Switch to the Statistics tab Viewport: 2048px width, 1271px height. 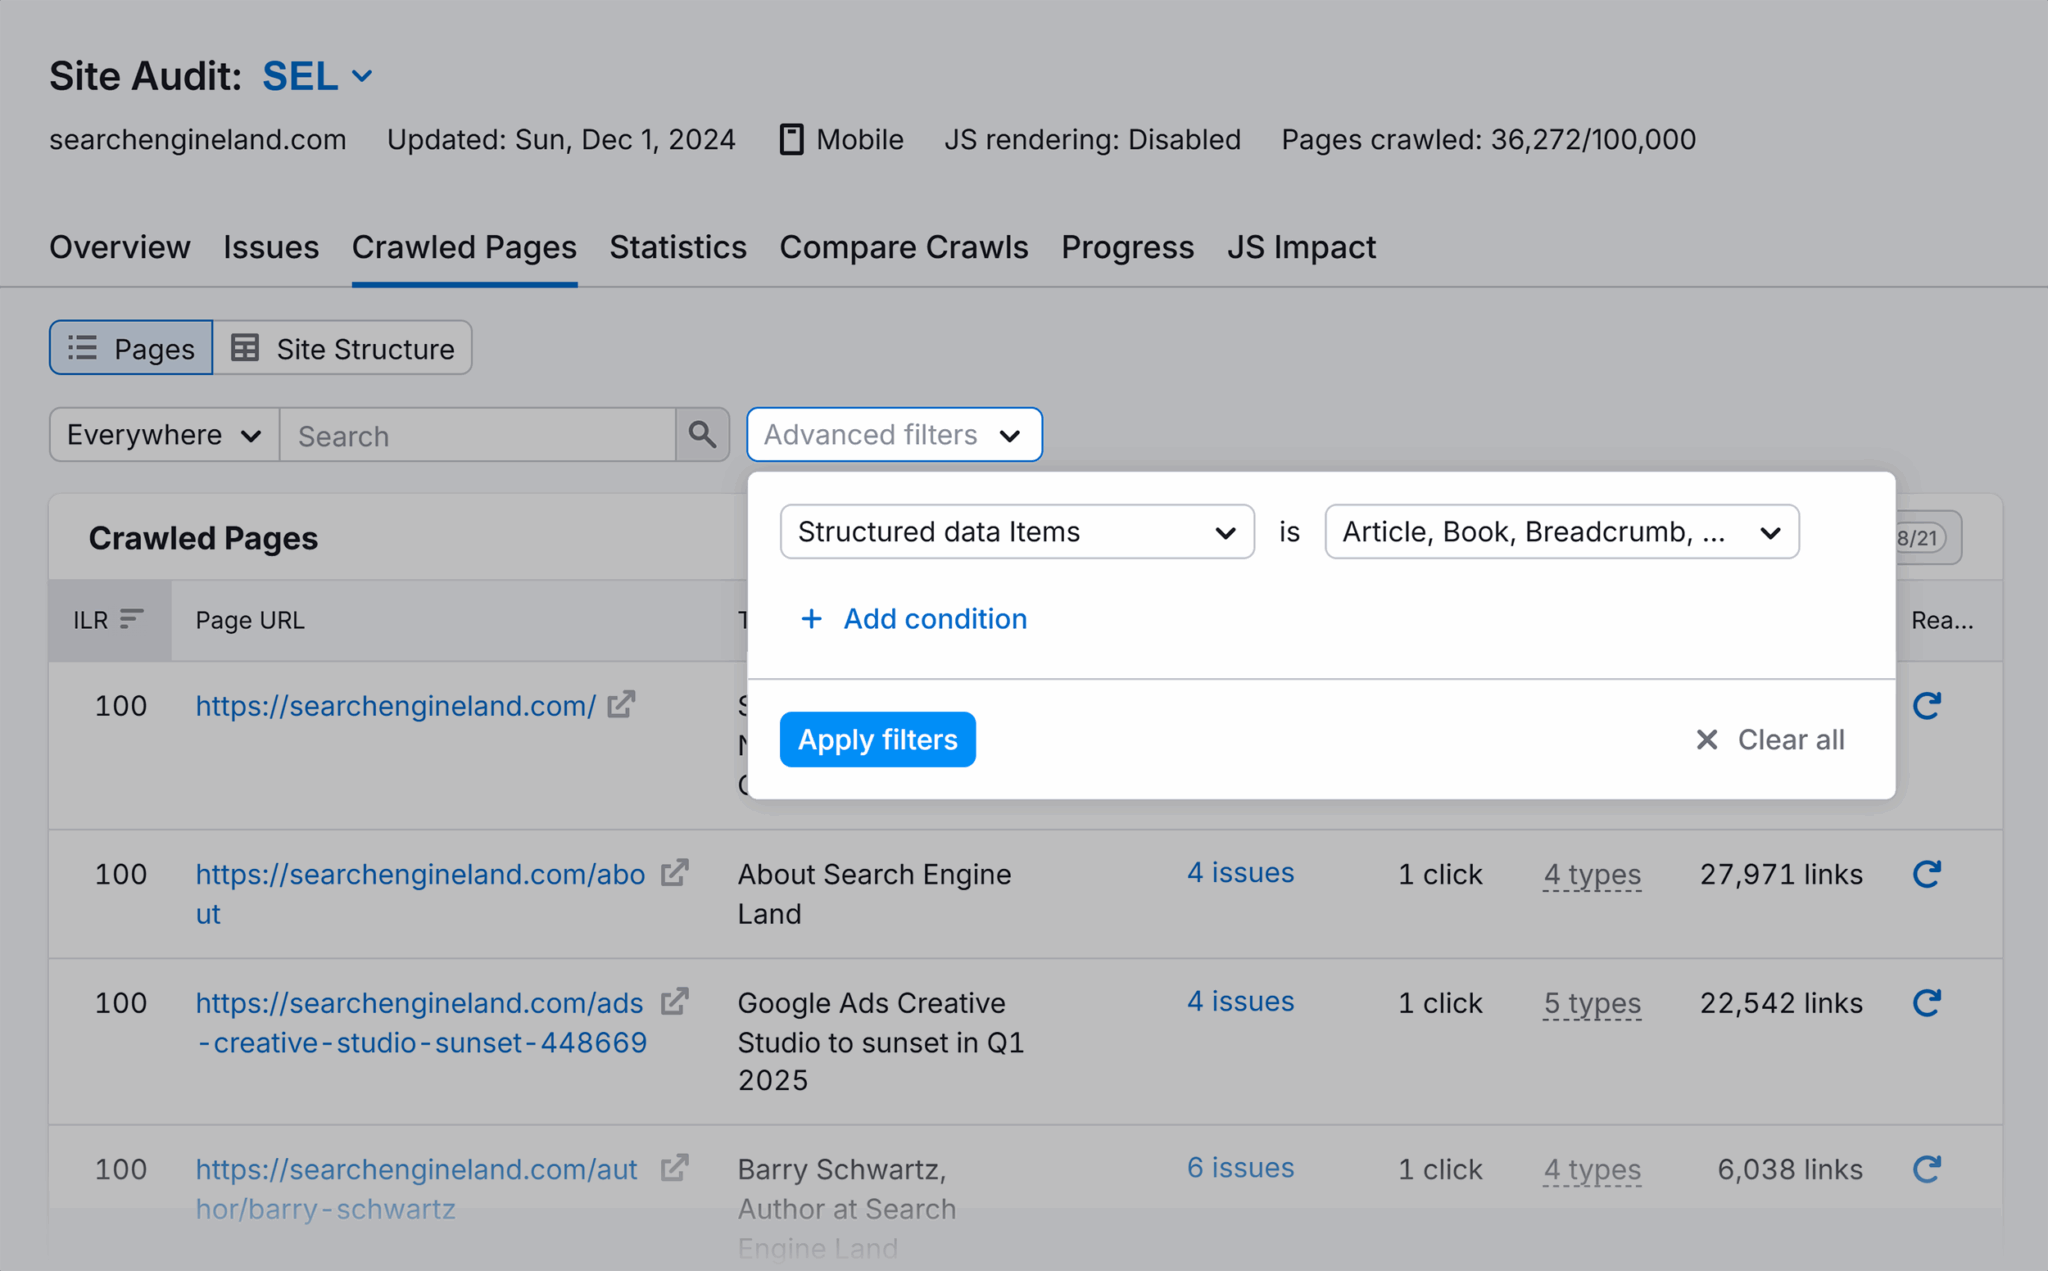(x=677, y=247)
